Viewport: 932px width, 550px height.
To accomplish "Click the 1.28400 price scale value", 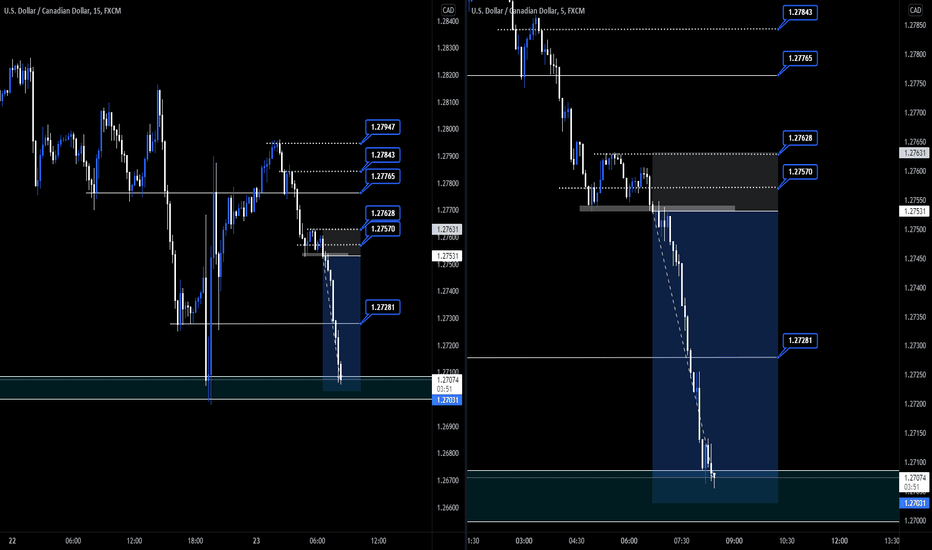I will tap(448, 21).
